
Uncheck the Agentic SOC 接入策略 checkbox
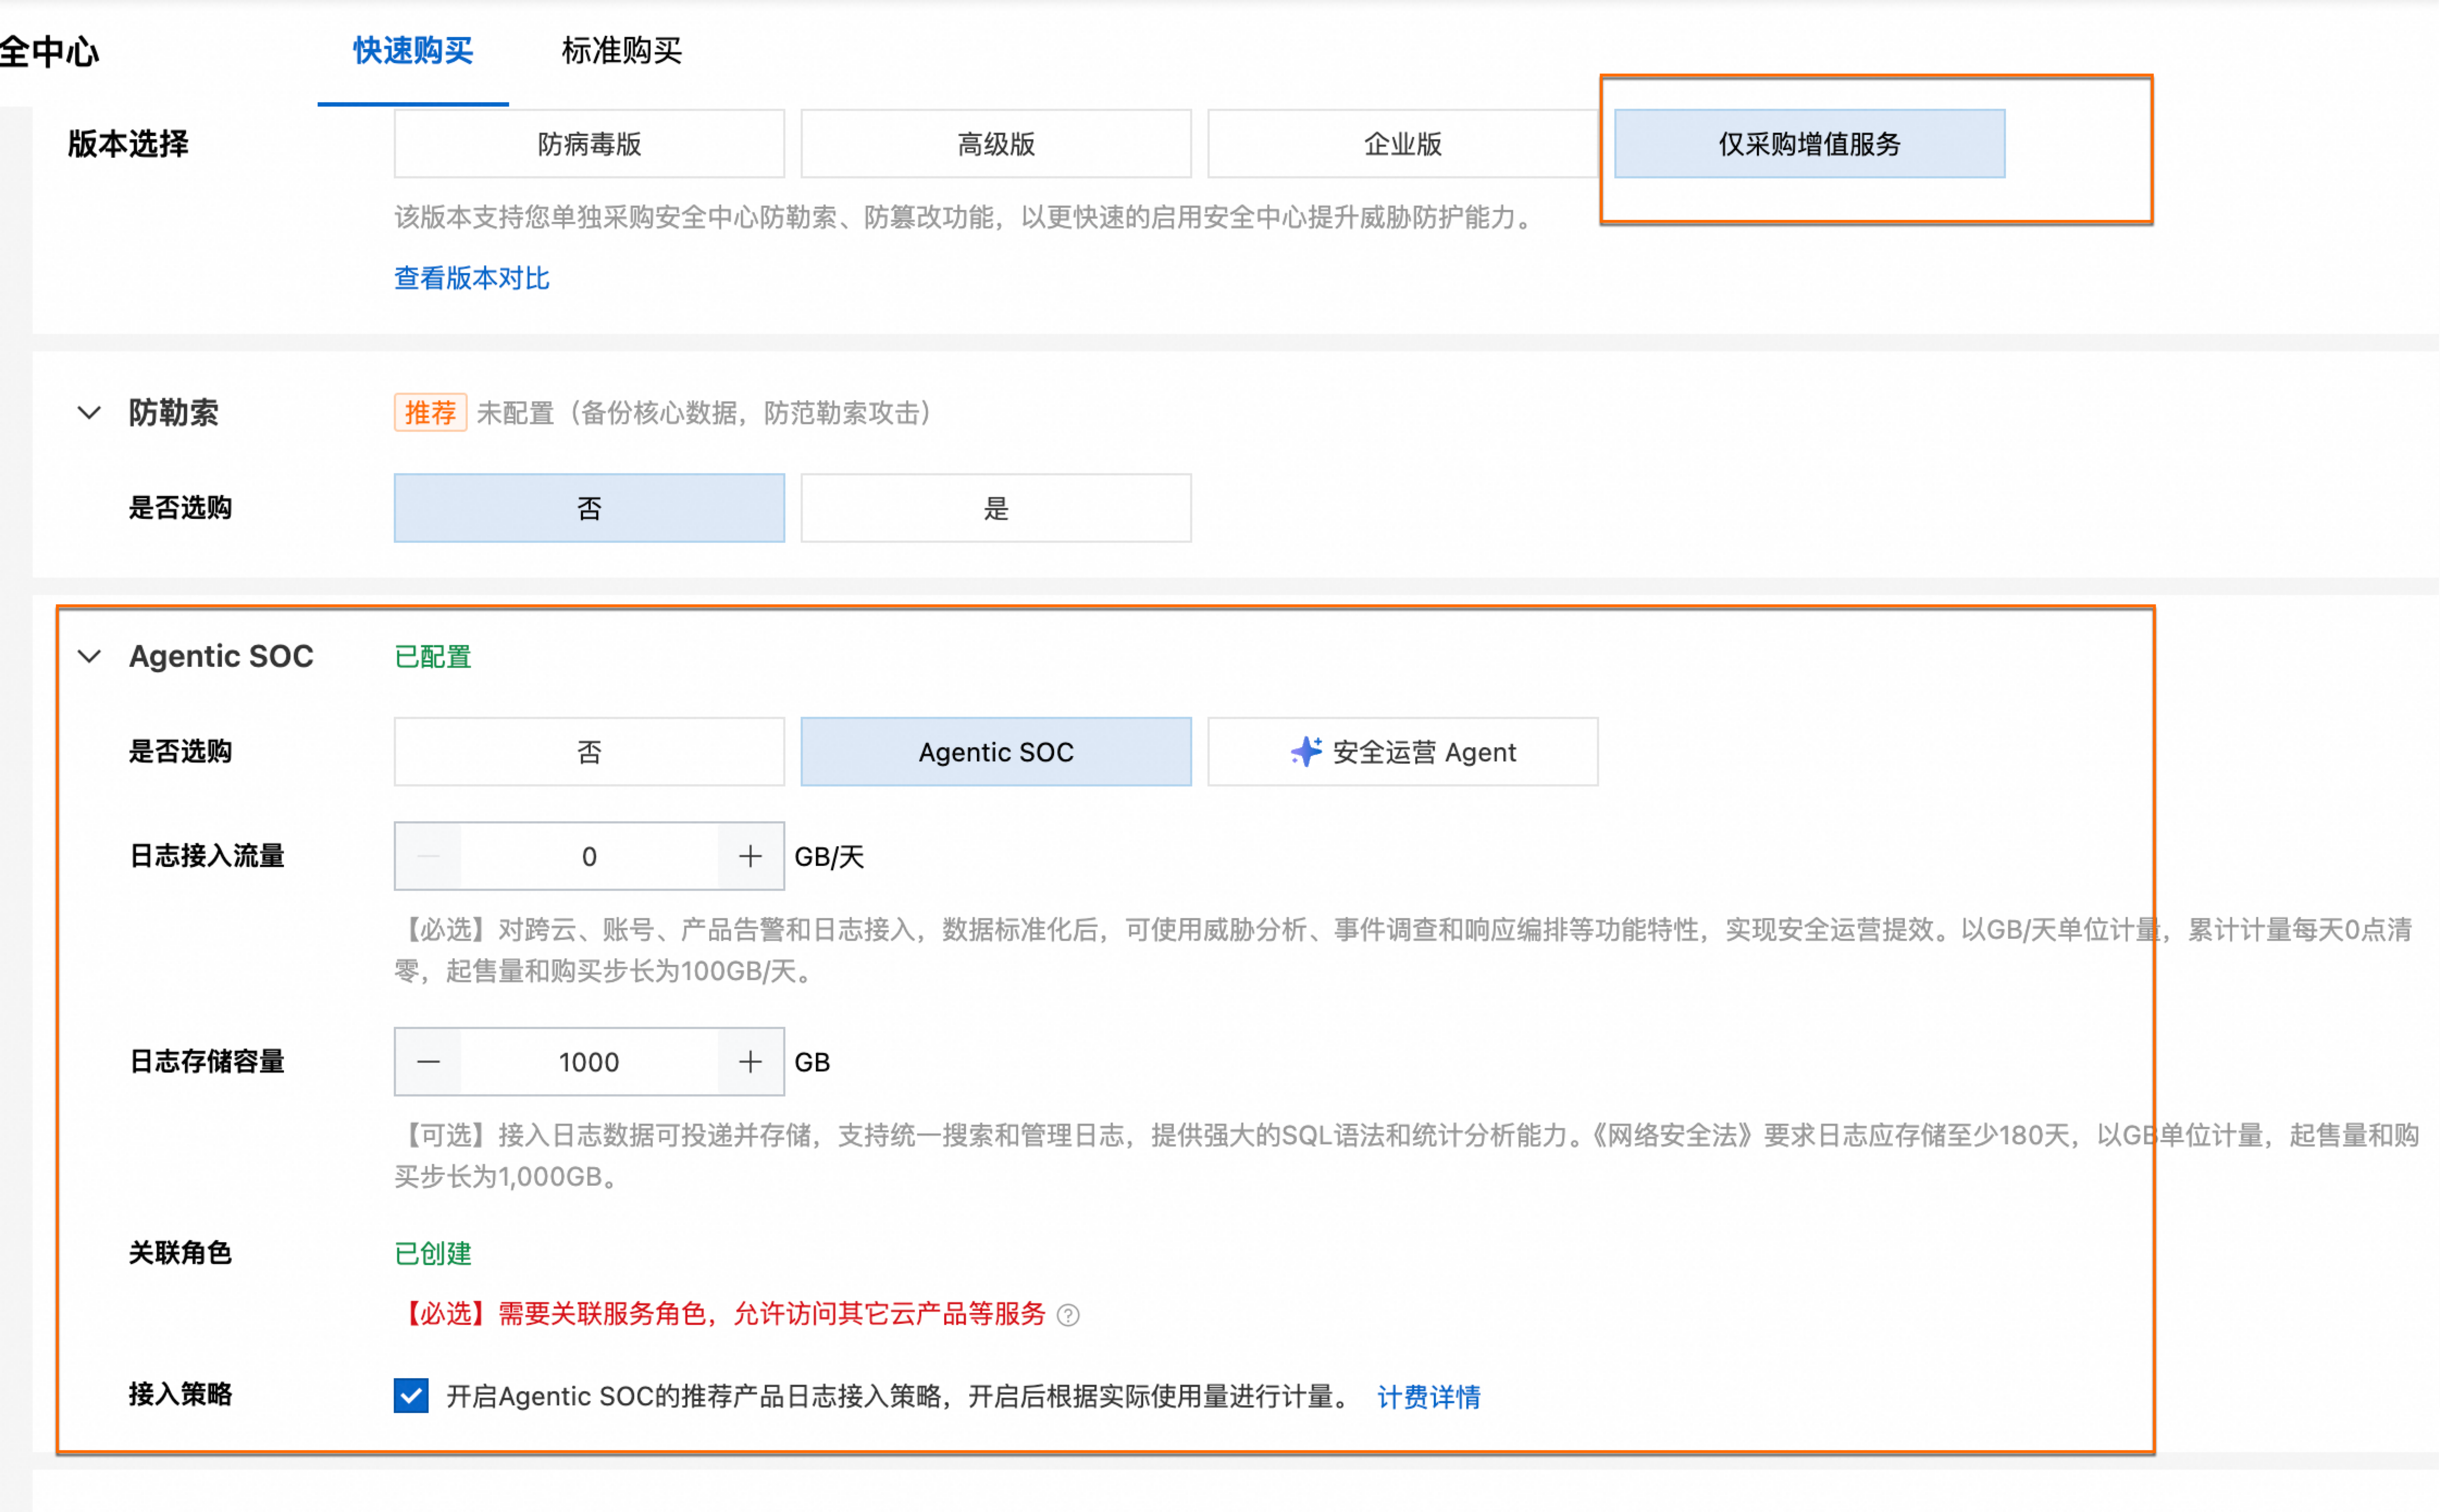pyautogui.click(x=411, y=1395)
